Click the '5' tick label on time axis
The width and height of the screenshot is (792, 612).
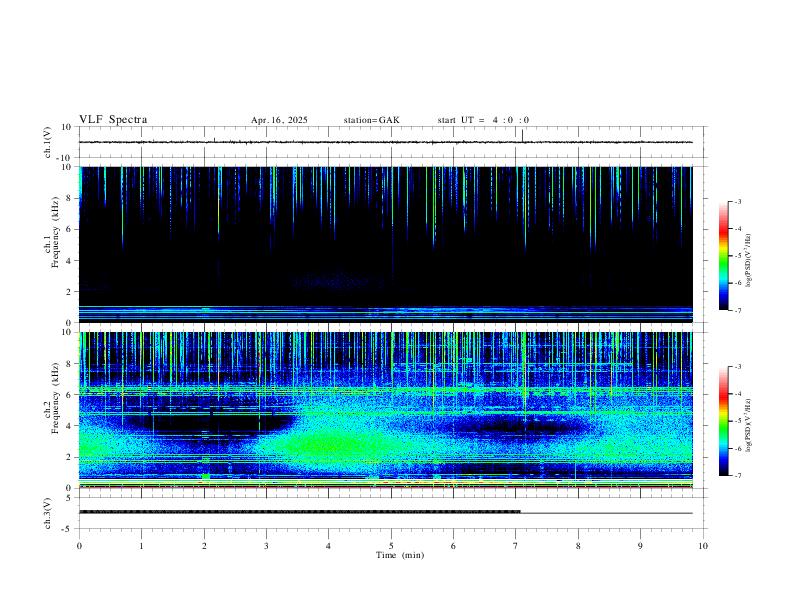(391, 546)
